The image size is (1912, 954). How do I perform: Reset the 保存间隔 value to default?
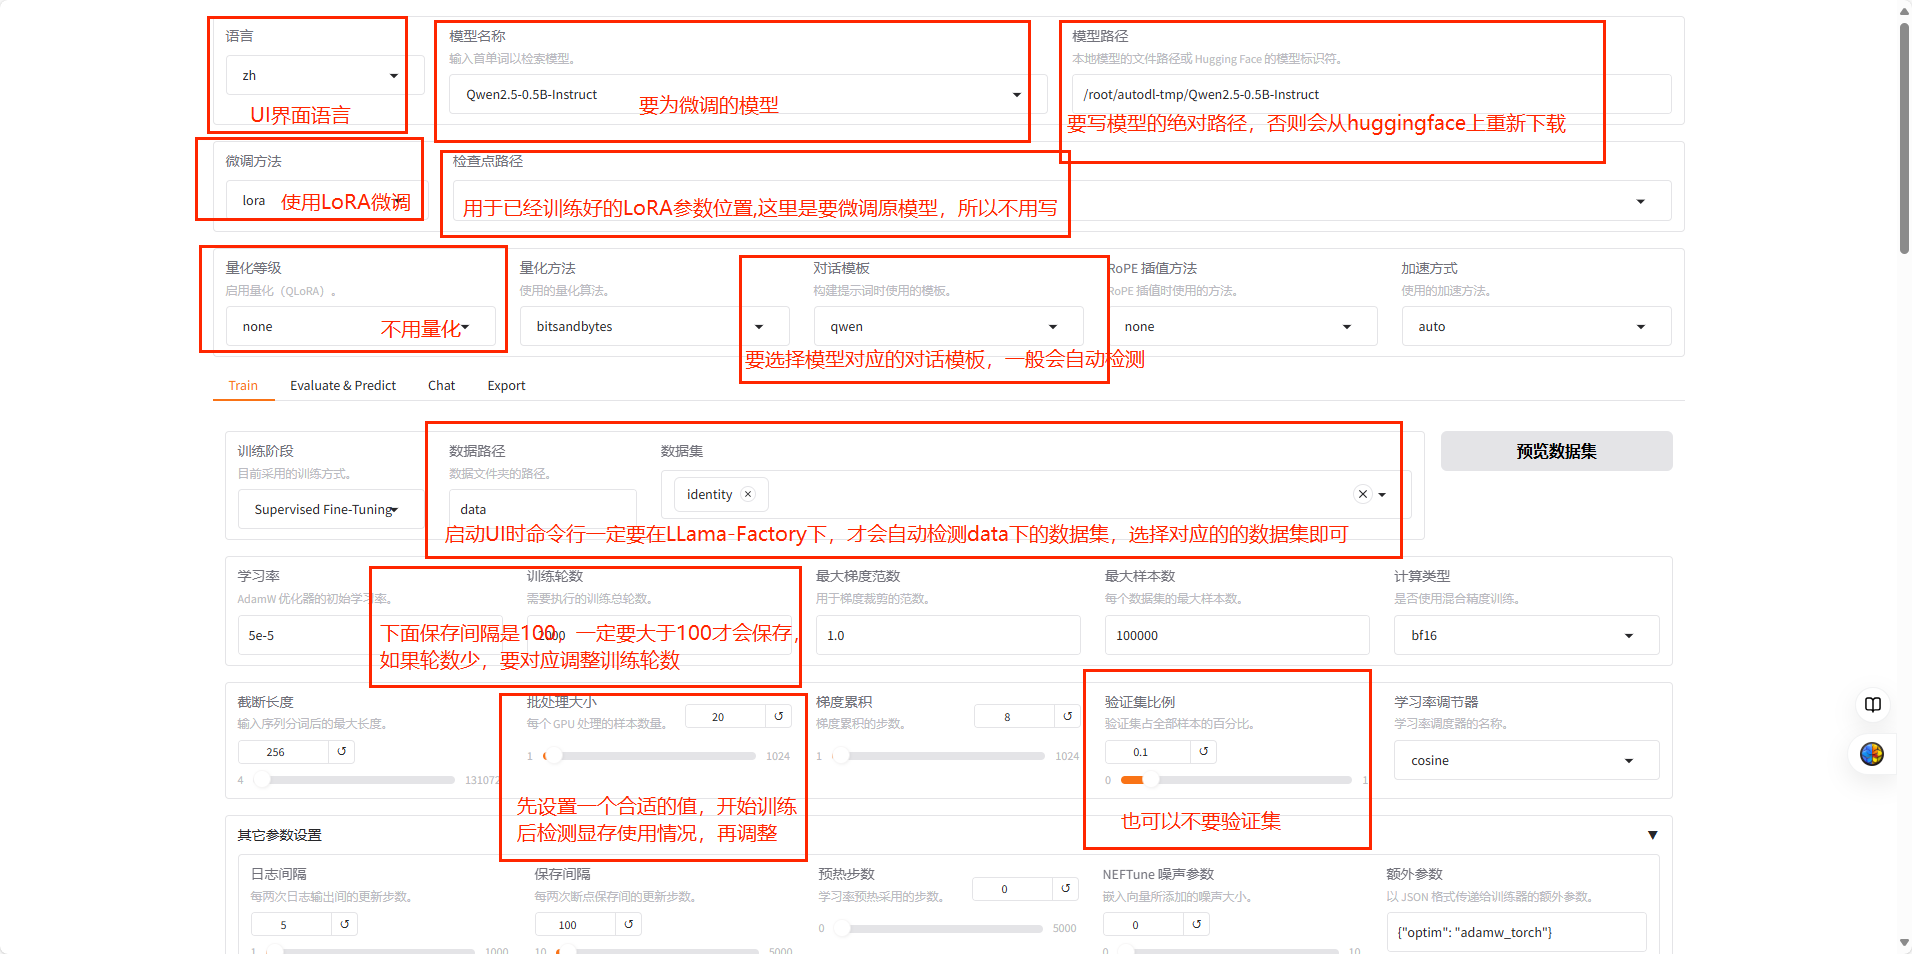click(x=628, y=925)
